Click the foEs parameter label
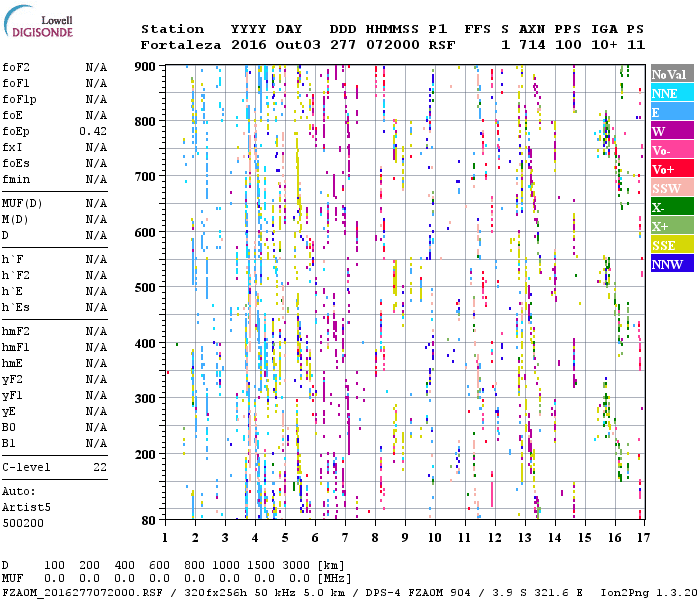 [16, 163]
